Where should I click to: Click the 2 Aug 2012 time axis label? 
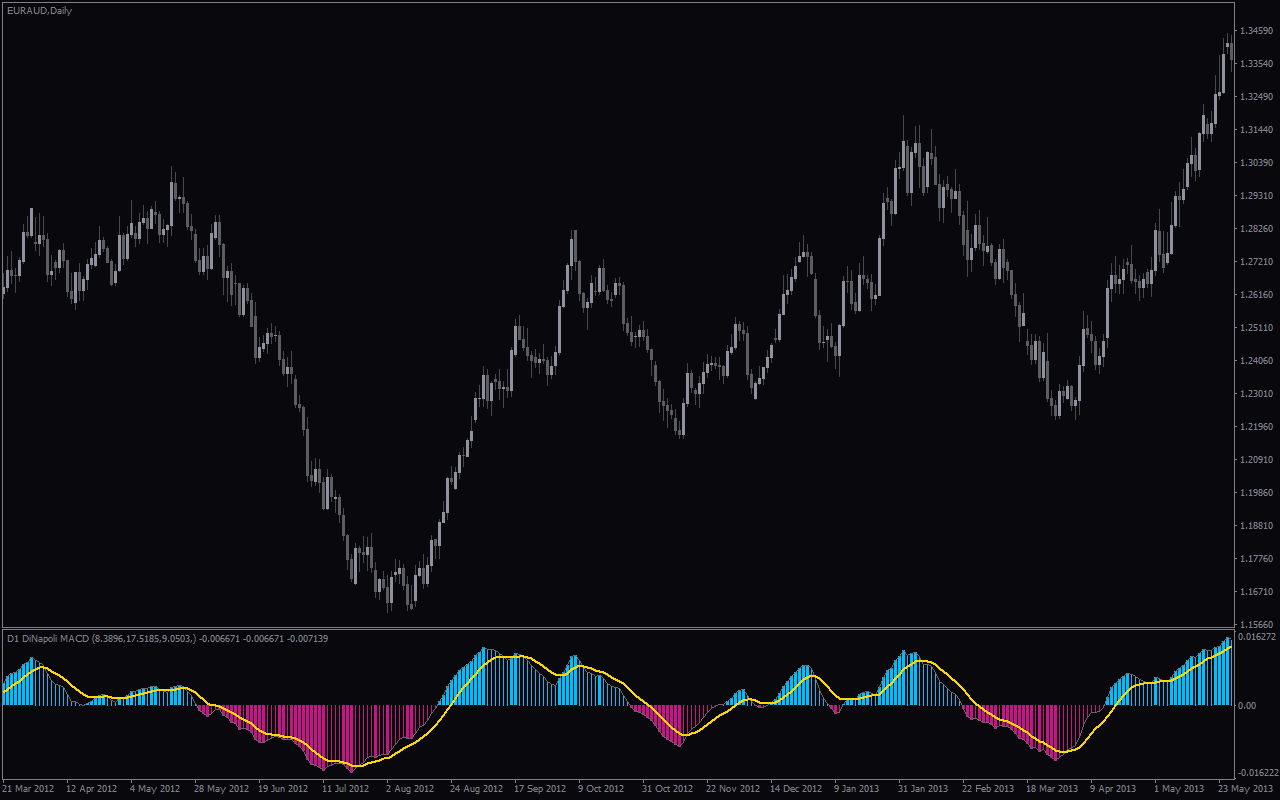click(x=410, y=789)
